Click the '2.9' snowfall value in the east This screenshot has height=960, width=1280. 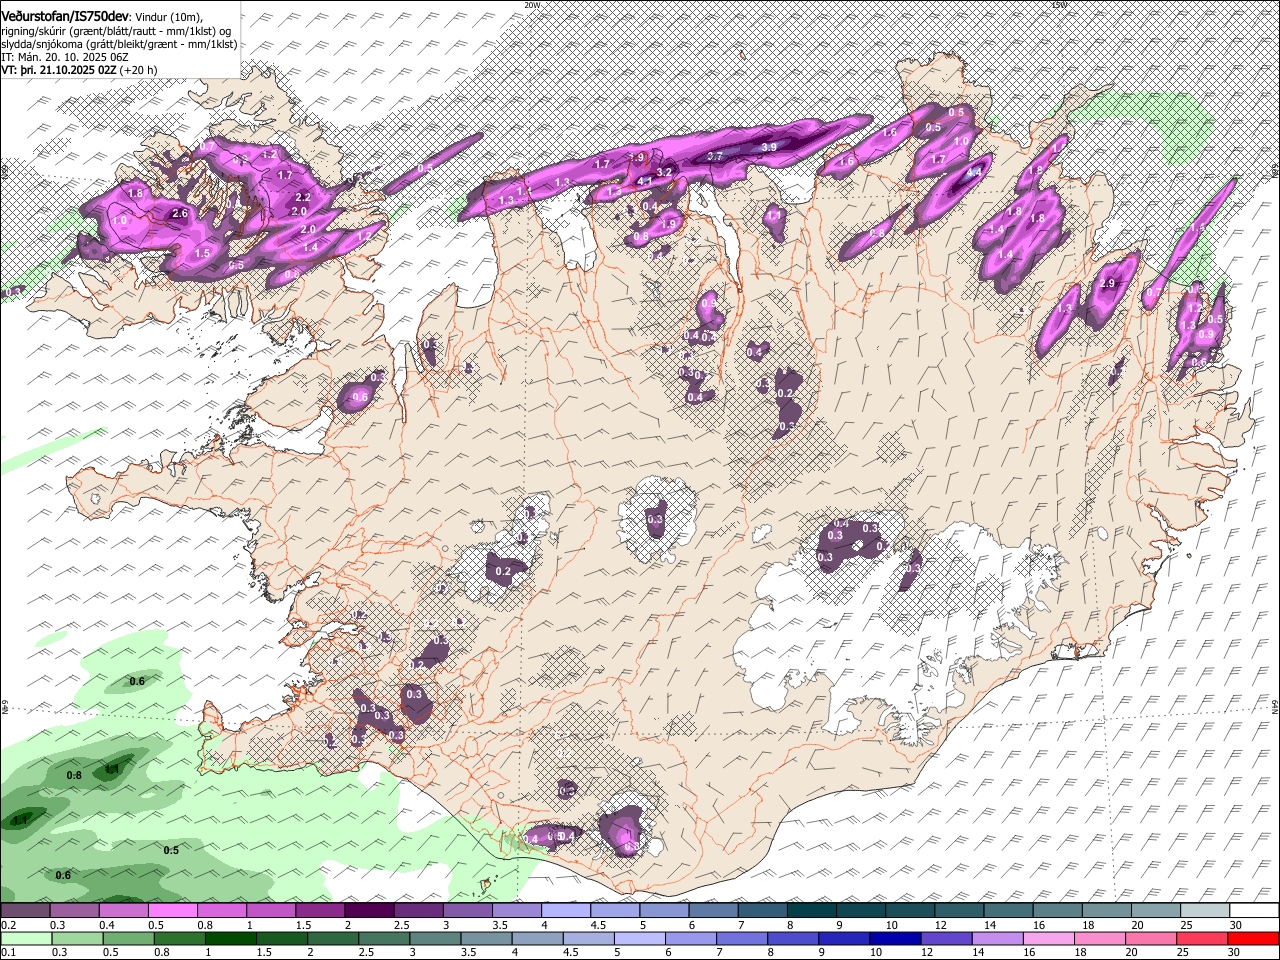[1107, 284]
